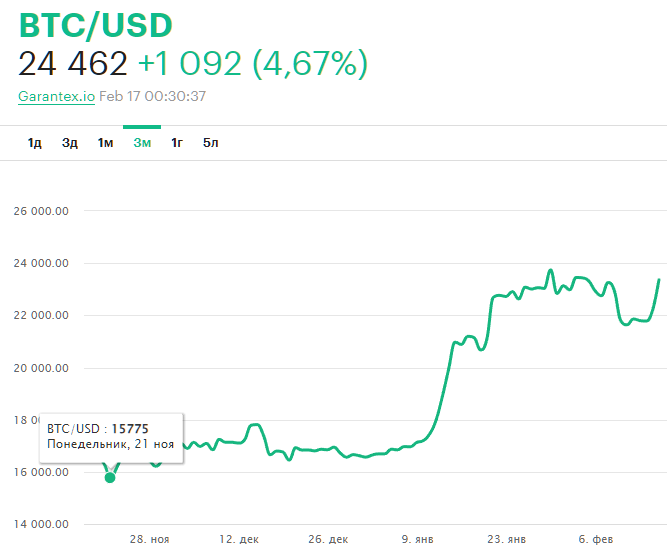This screenshot has height=558, width=667.
Task: Open the Garantex.io source link
Action: click(56, 97)
